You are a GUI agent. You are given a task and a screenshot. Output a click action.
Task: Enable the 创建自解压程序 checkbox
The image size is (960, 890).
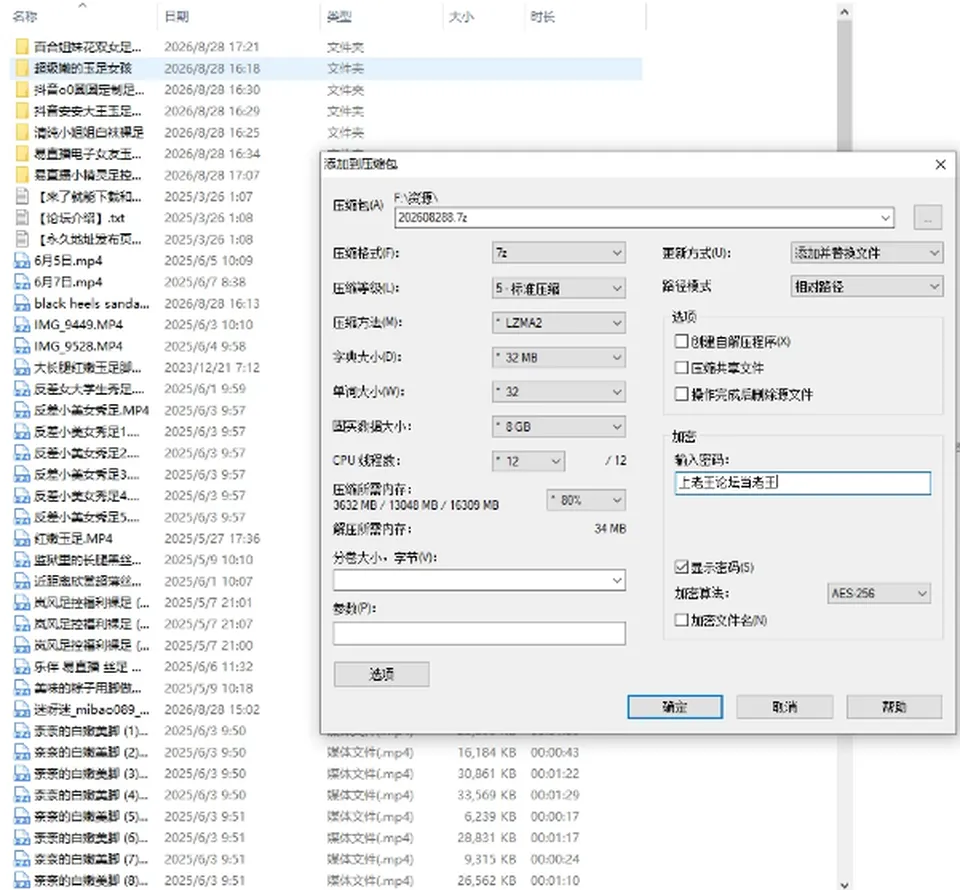pos(681,341)
